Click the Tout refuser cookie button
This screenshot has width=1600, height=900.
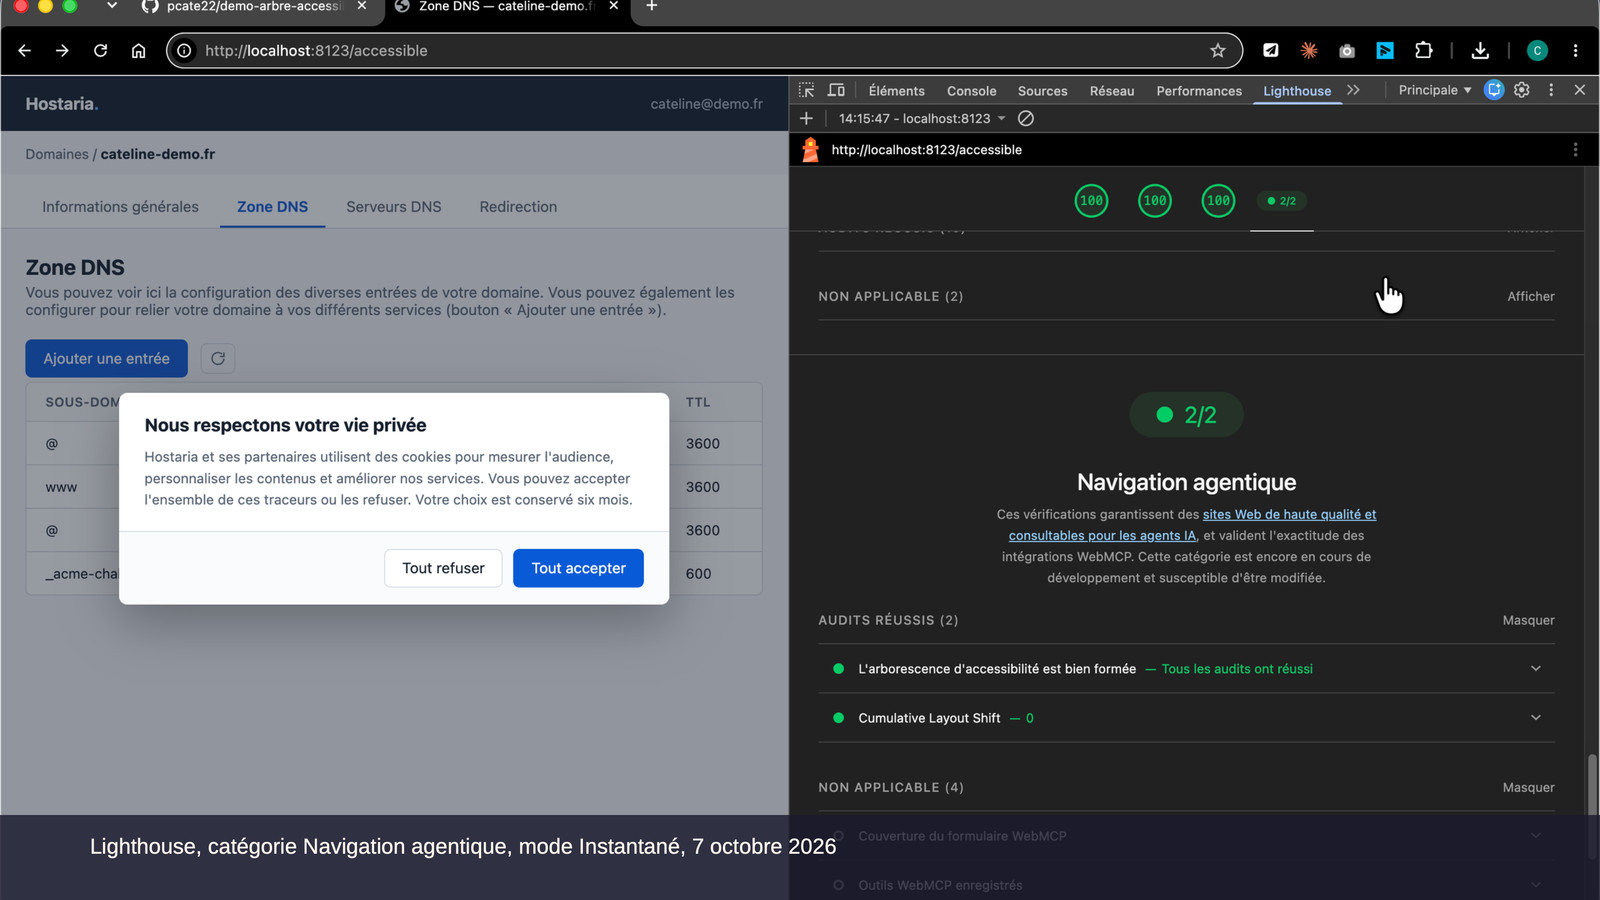pyautogui.click(x=443, y=568)
